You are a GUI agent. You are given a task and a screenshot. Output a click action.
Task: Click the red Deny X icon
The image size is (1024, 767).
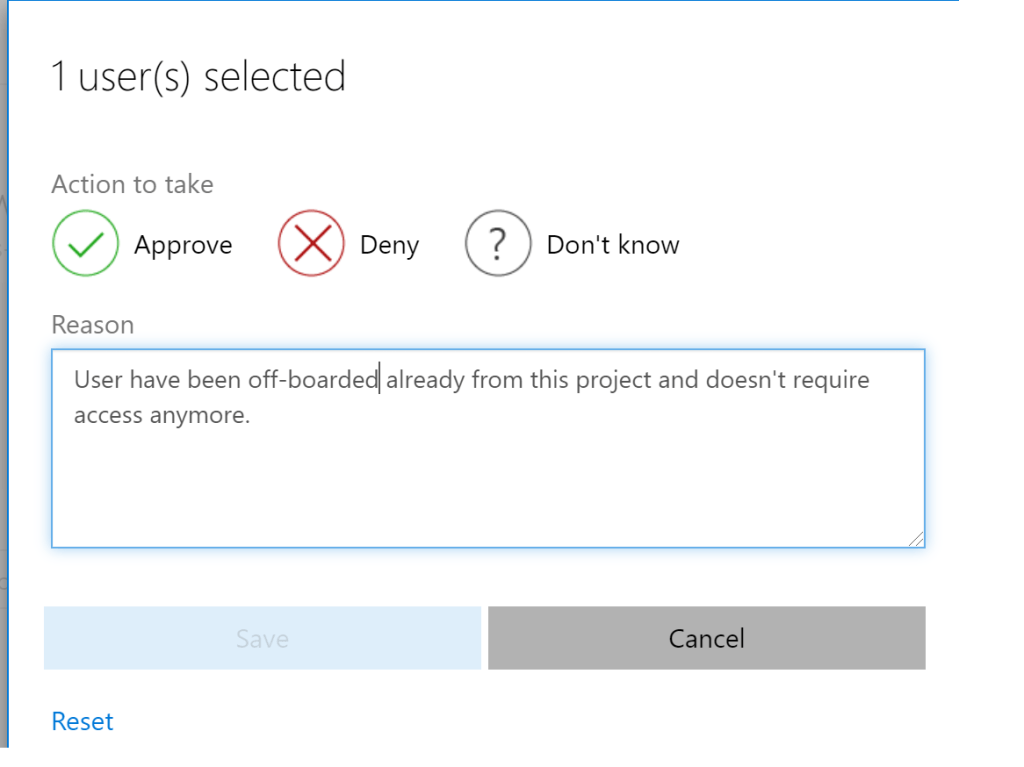point(311,243)
